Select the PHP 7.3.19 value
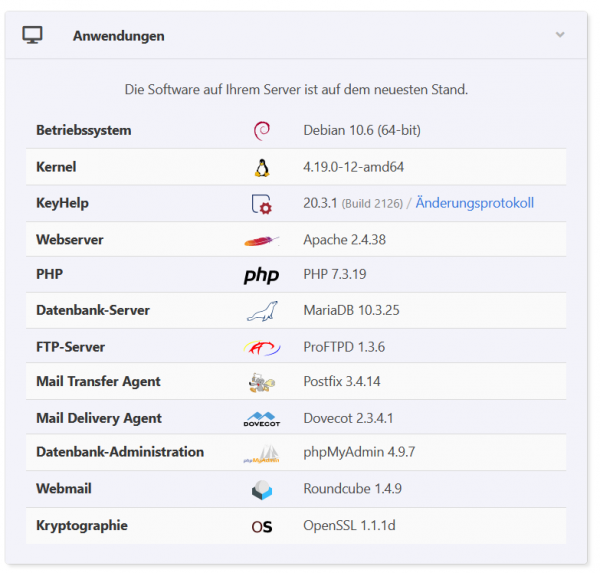The height and width of the screenshot is (573, 600). pyautogui.click(x=335, y=274)
